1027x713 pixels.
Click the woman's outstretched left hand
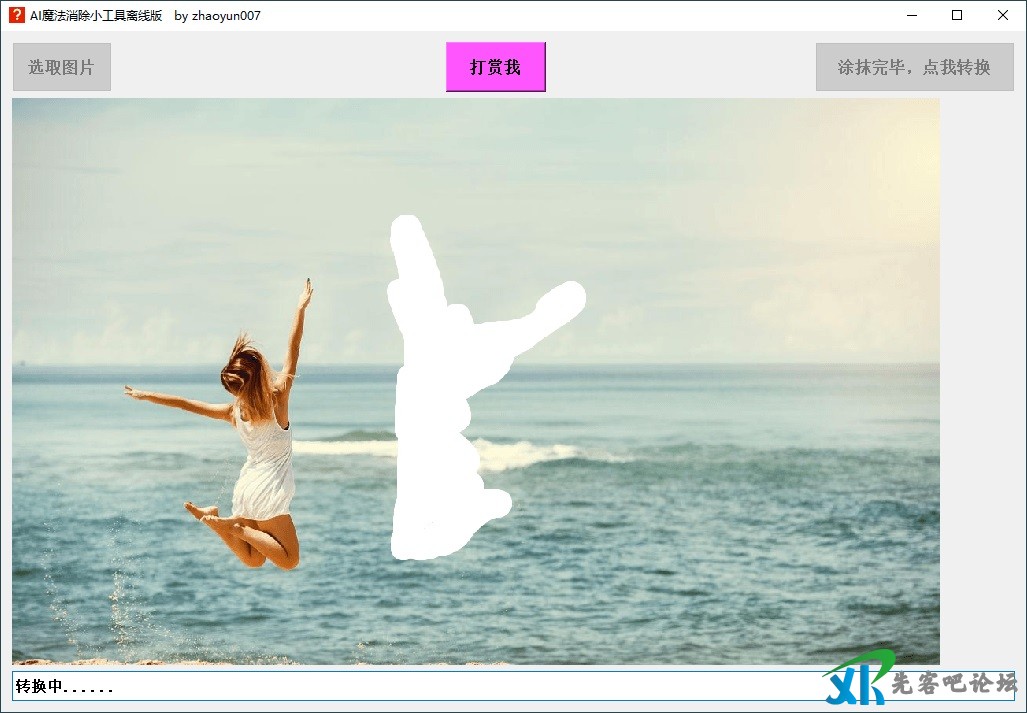tap(133, 392)
